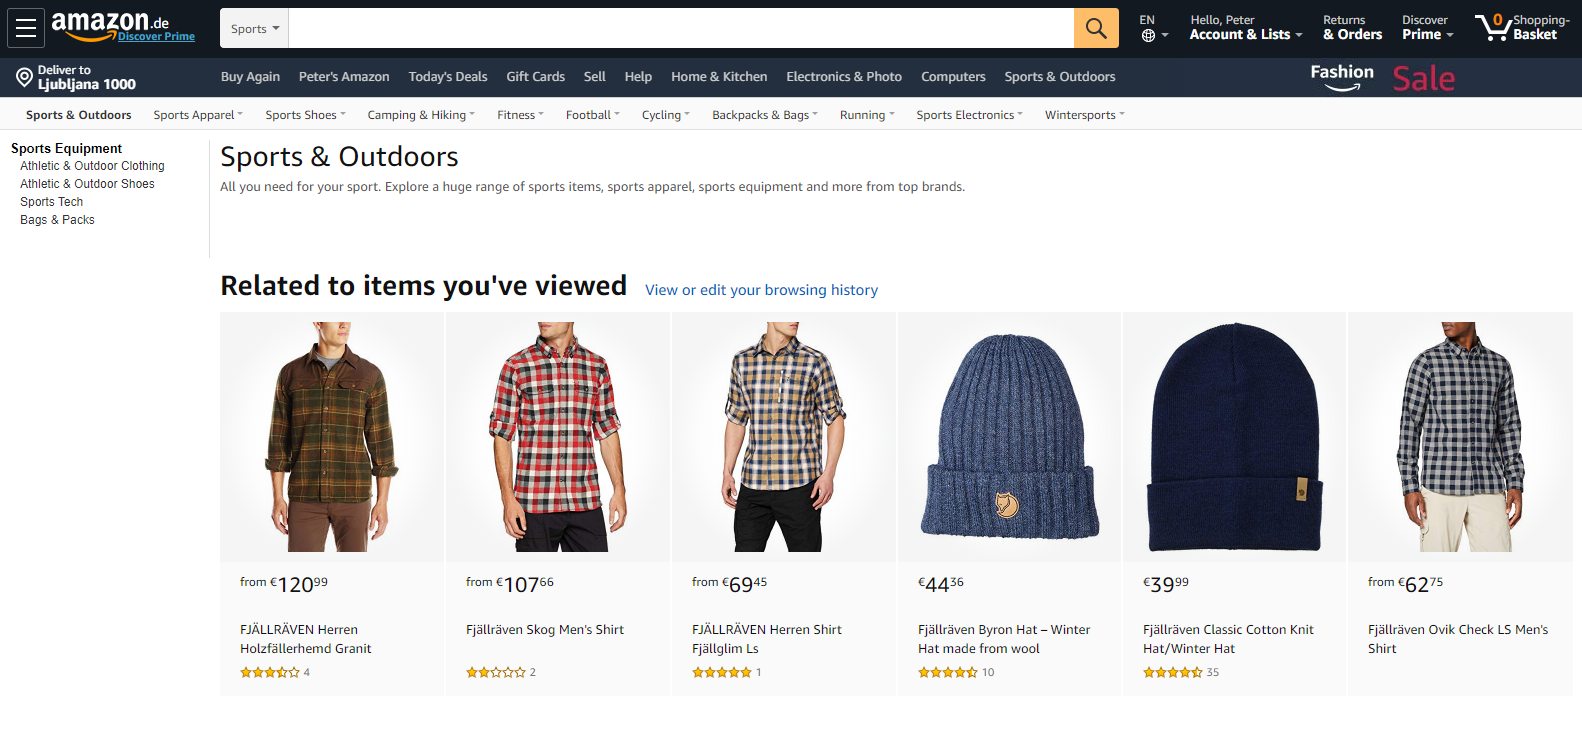The image size is (1582, 733).
Task: Select the Sports & Outdoors subnav tab
Action: (x=79, y=115)
